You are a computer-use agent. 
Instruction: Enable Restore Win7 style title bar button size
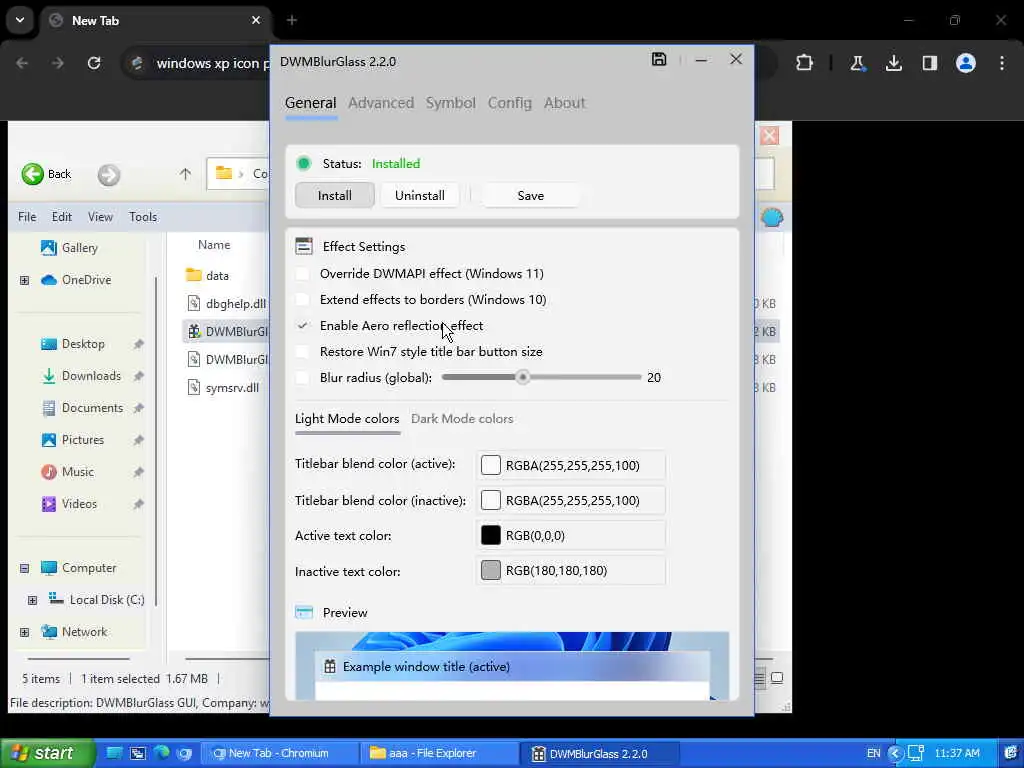coord(302,351)
